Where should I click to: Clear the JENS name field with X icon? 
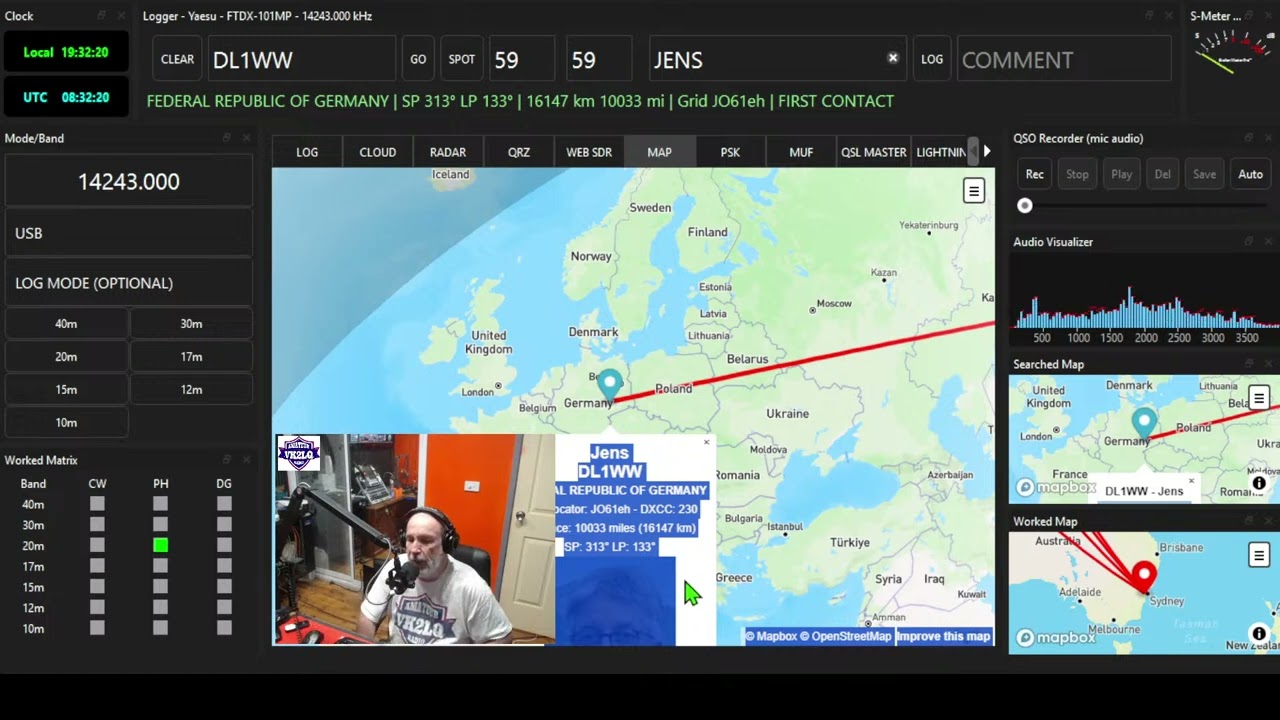click(x=893, y=58)
